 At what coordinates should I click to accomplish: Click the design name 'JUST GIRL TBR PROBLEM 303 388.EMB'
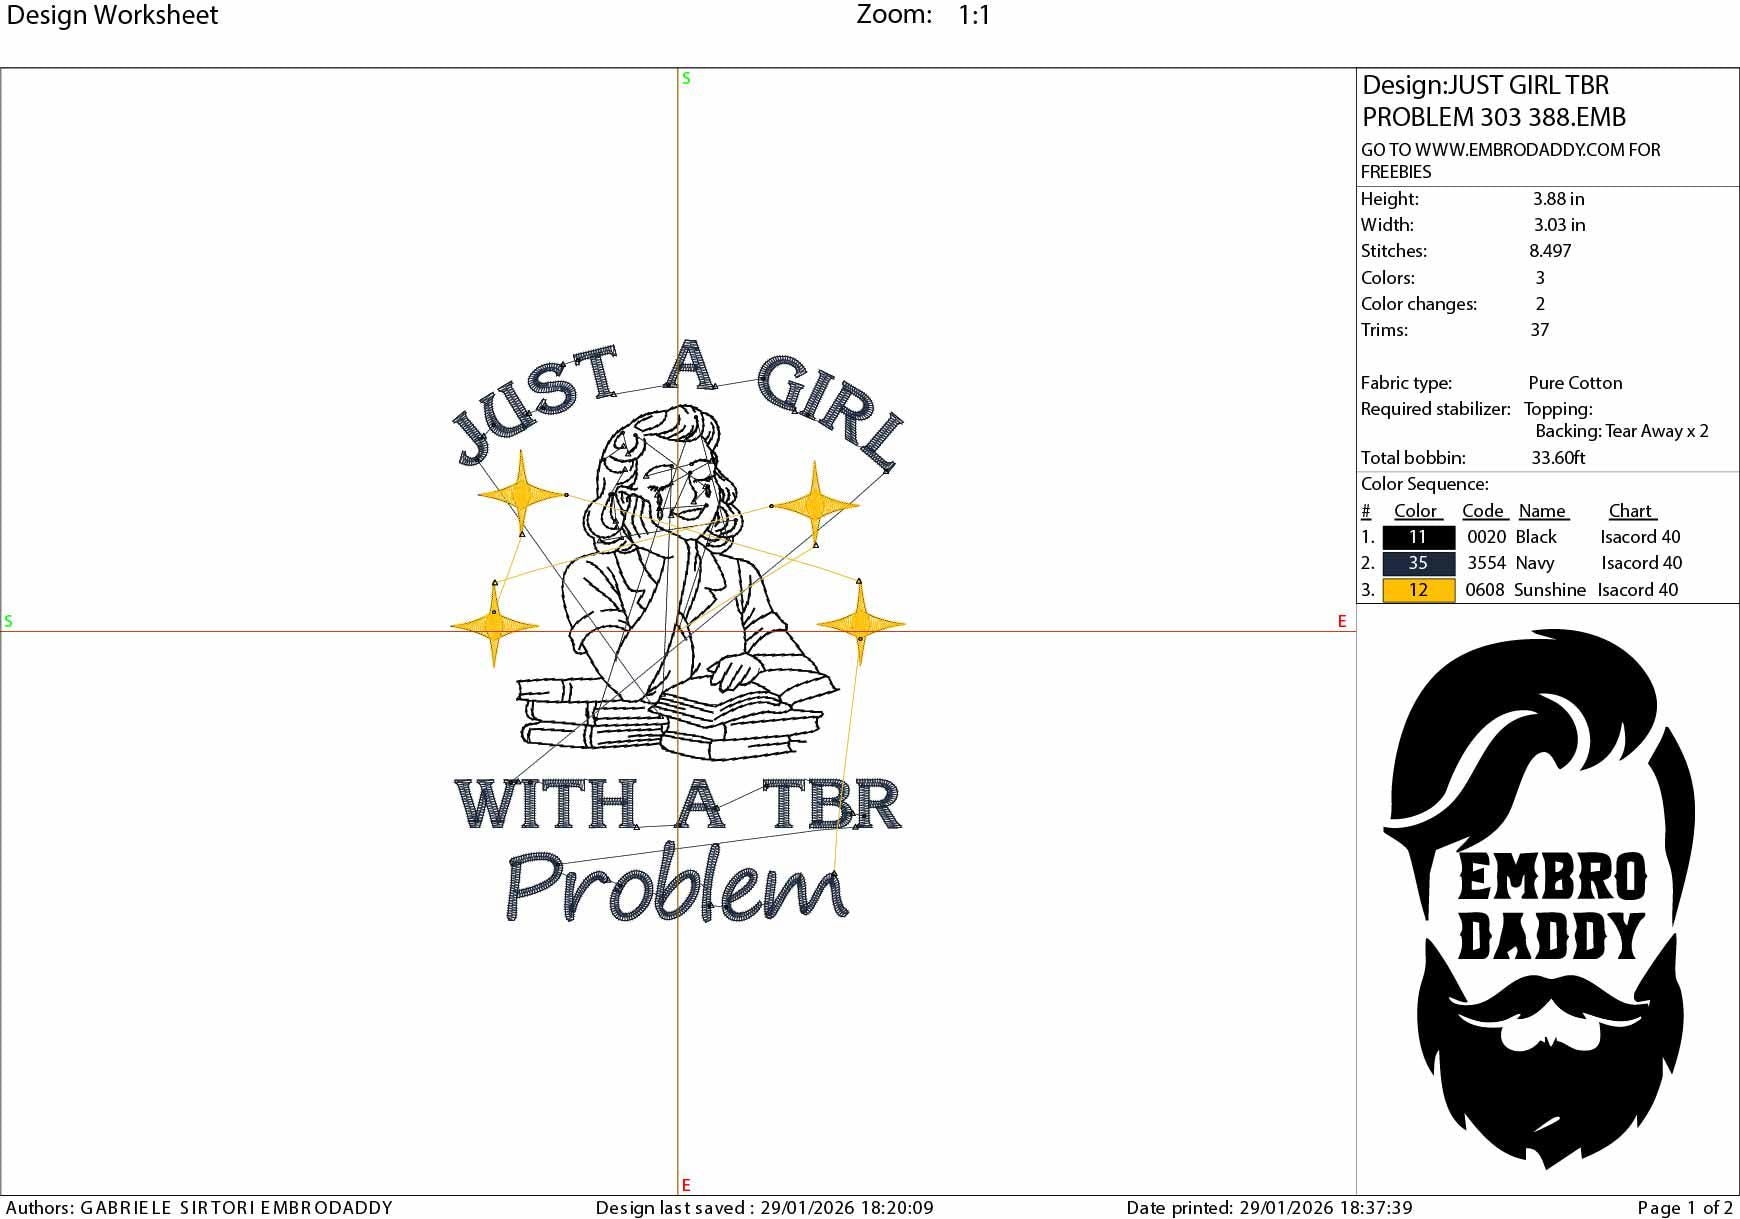(1494, 101)
